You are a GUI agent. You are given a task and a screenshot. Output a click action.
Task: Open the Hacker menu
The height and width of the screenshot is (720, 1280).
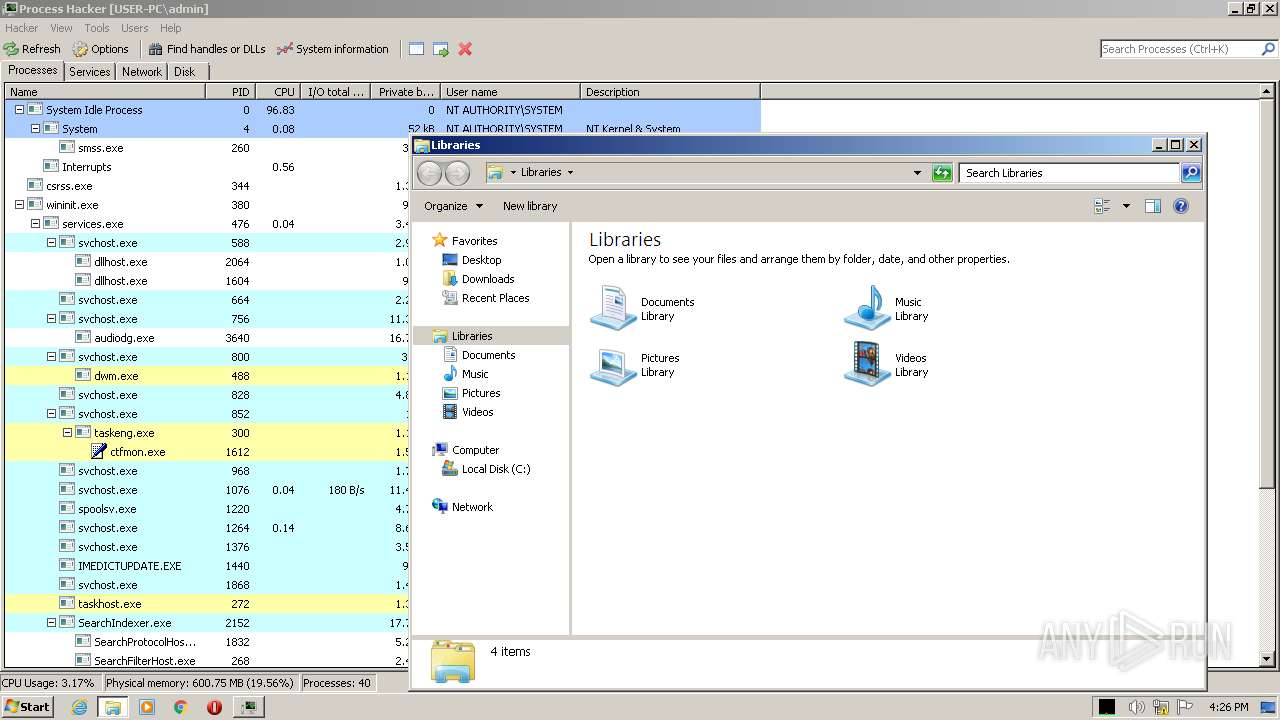(22, 28)
